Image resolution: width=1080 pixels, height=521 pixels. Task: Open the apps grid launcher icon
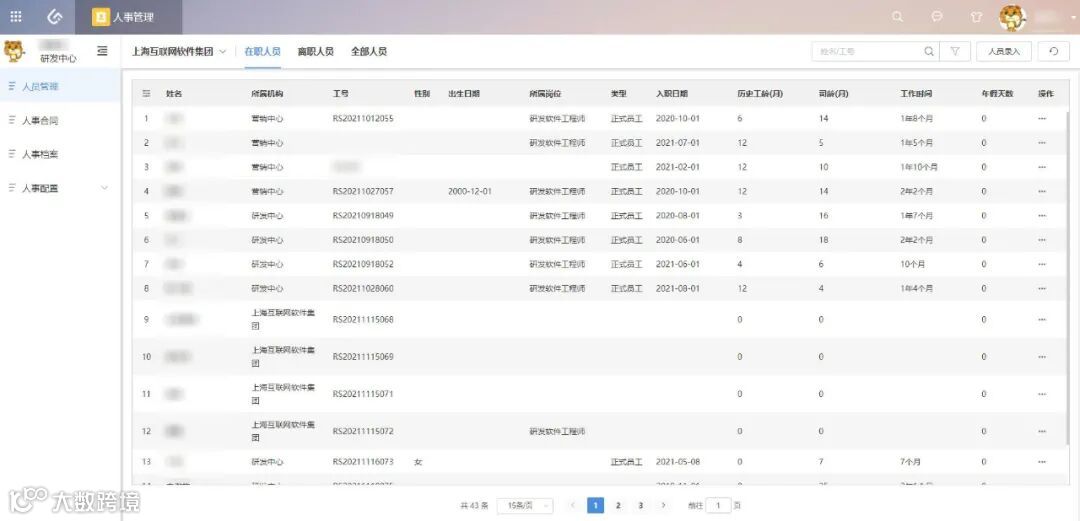pos(17,17)
